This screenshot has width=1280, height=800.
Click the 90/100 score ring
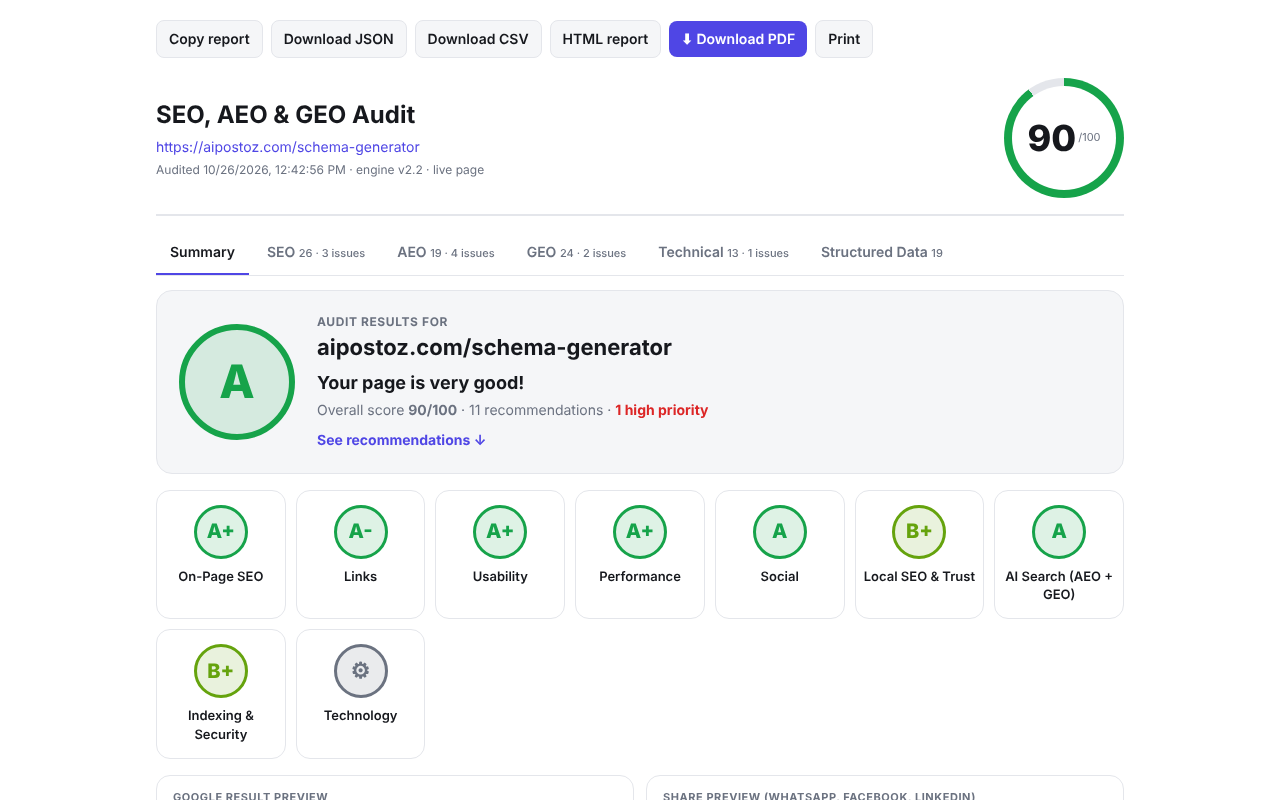coord(1064,138)
